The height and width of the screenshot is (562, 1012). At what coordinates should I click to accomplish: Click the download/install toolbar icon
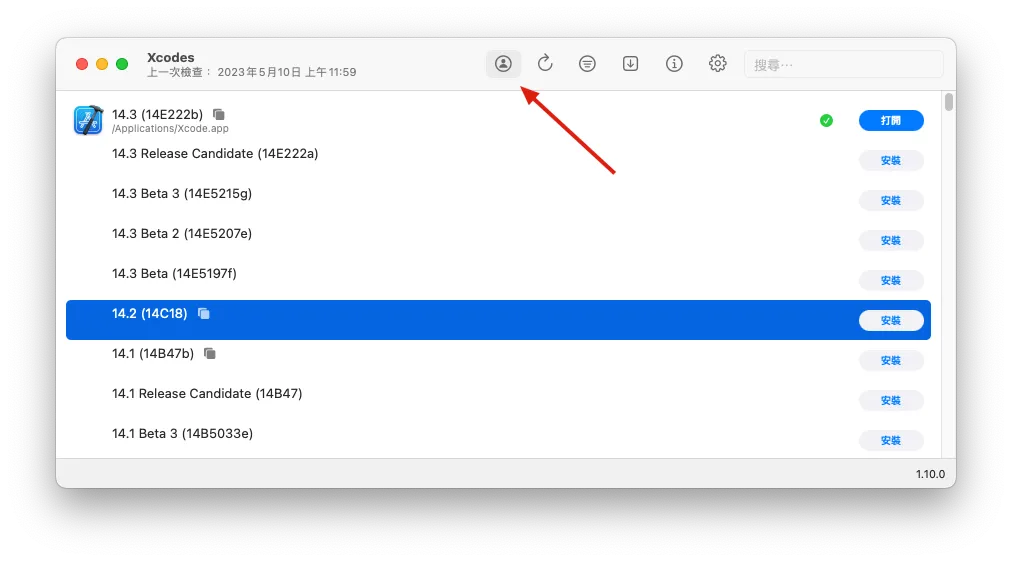(x=631, y=64)
